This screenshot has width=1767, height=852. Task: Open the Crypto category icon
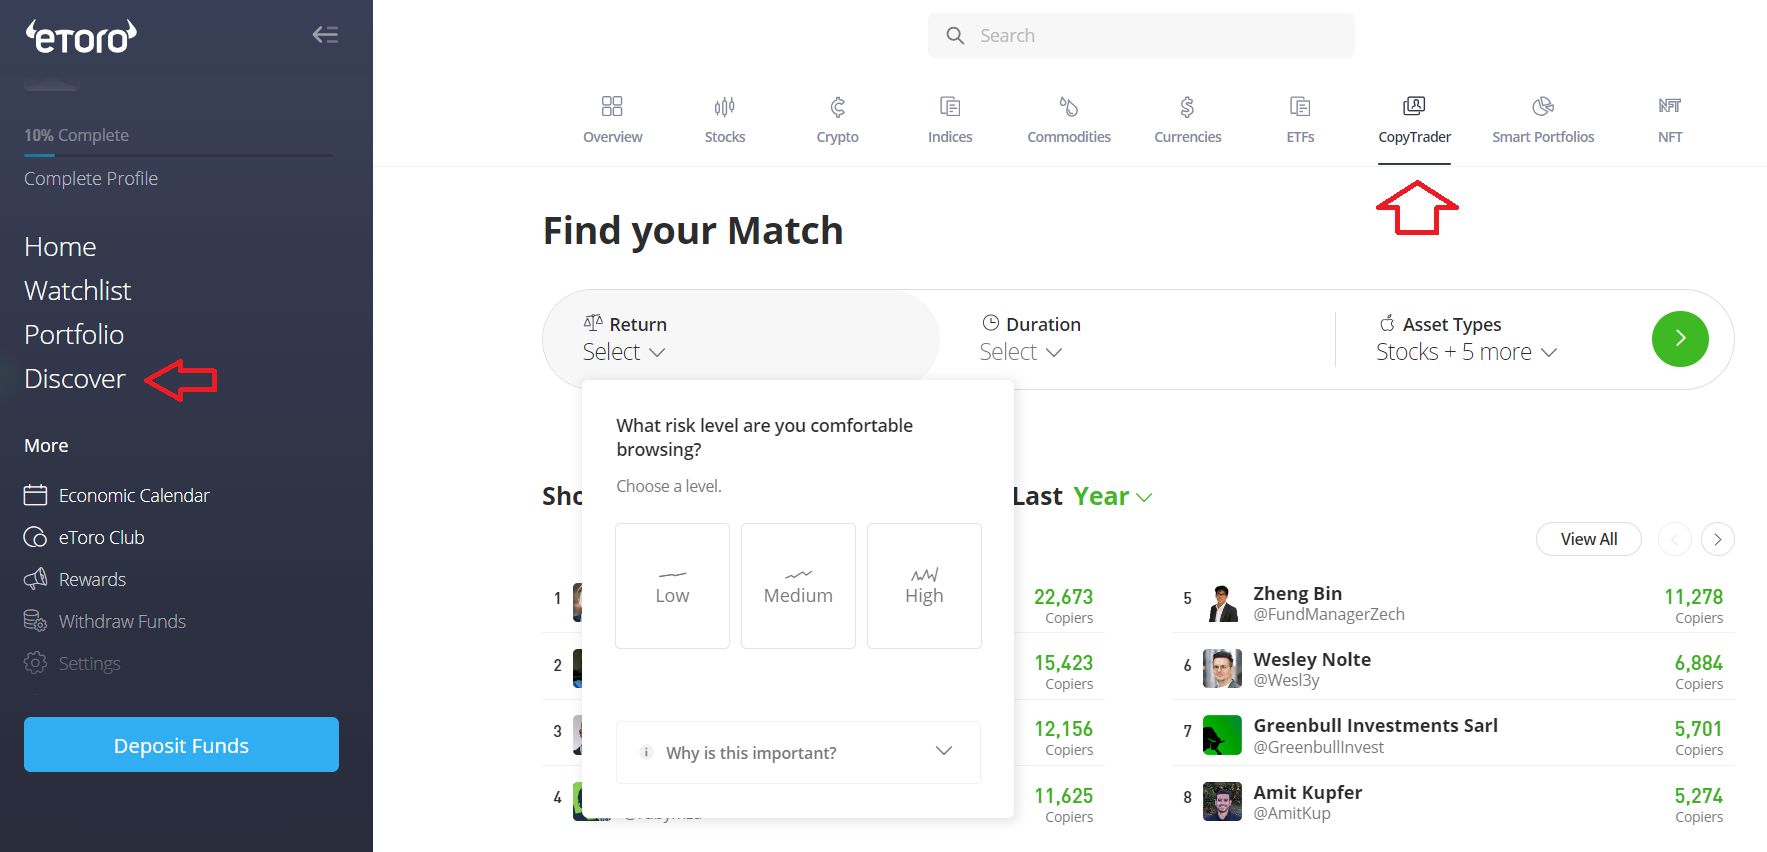[838, 106]
